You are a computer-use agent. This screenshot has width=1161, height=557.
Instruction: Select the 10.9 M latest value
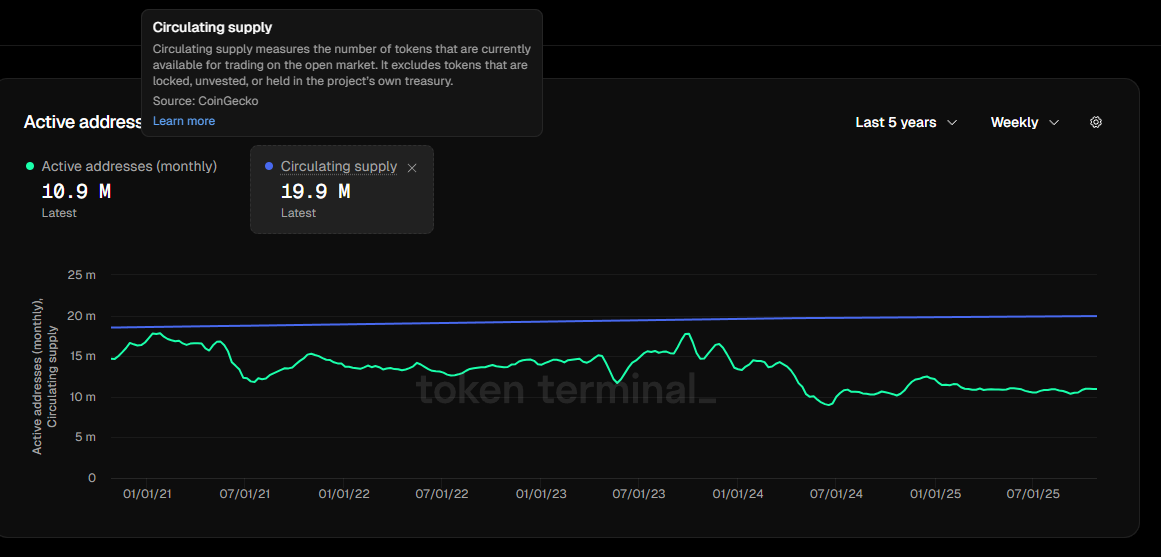(76, 191)
